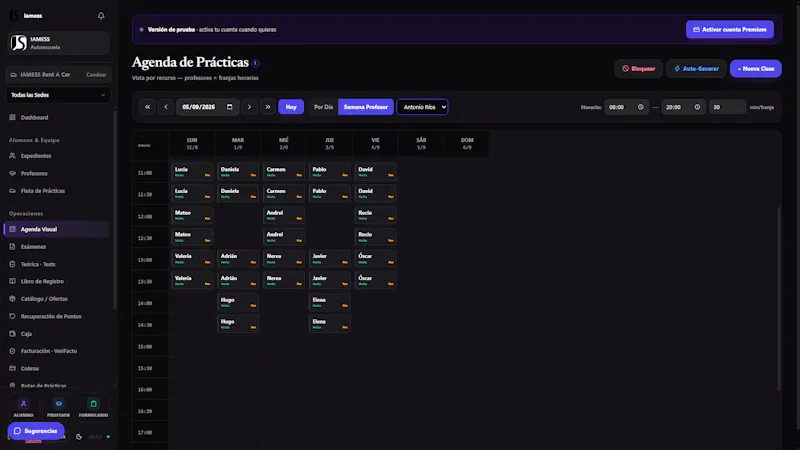The image size is (800, 450).
Task: Toggle the dark mode moon icon
Action: click(79, 437)
